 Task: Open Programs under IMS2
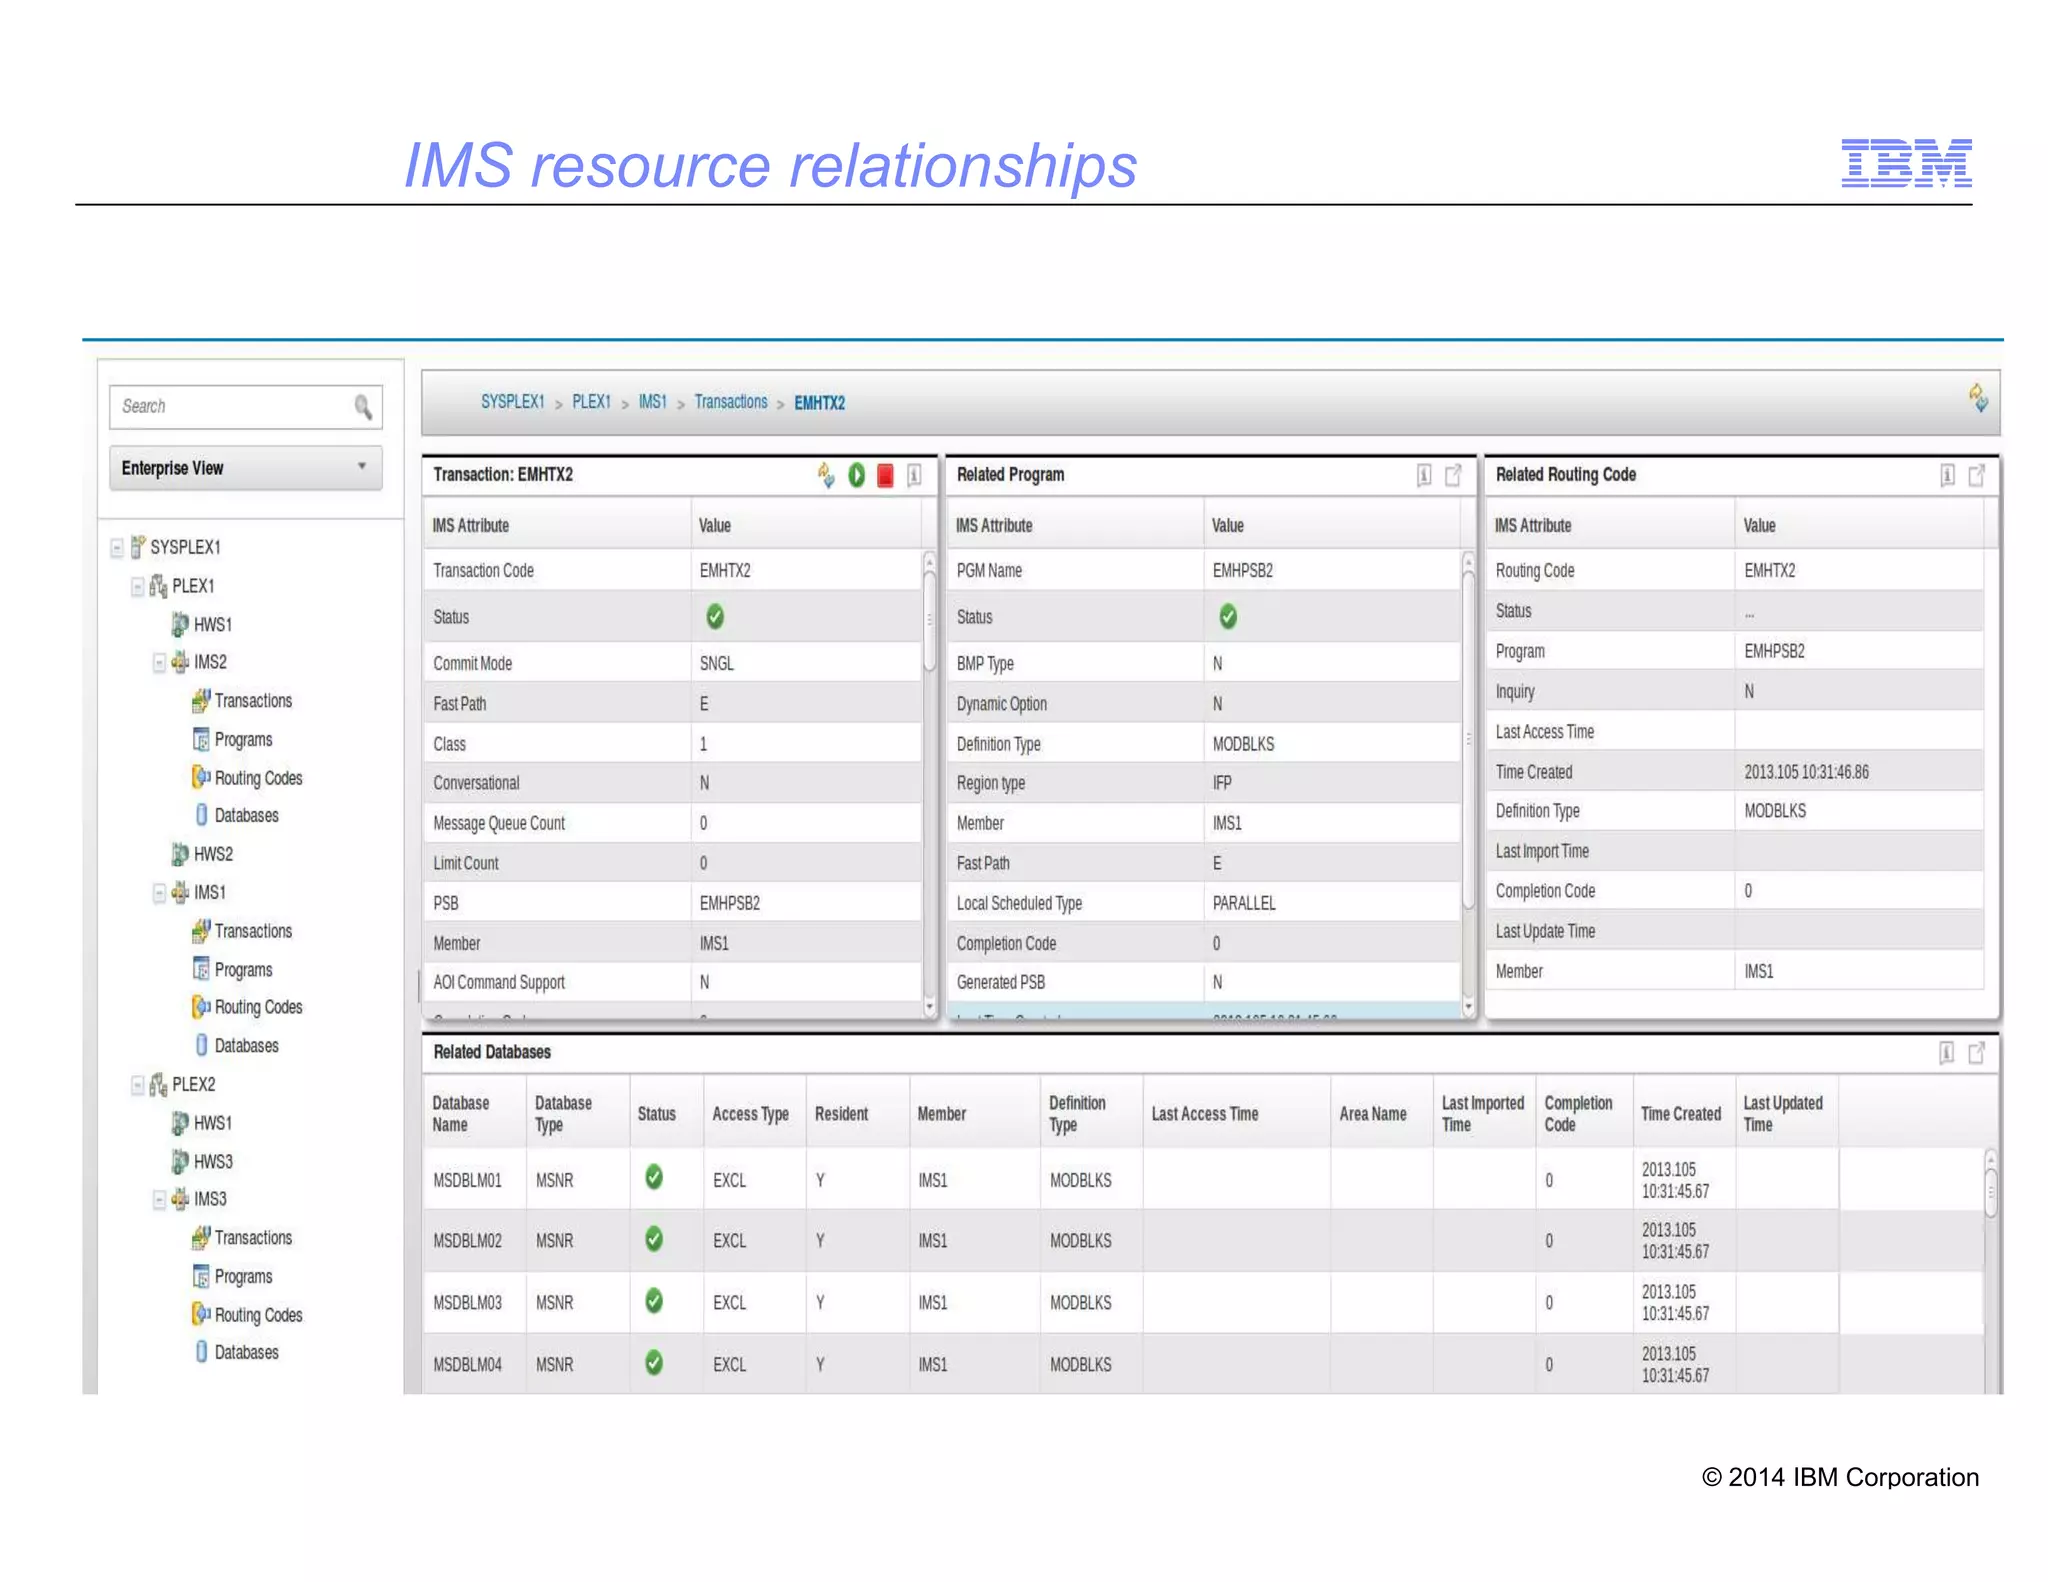(232, 740)
